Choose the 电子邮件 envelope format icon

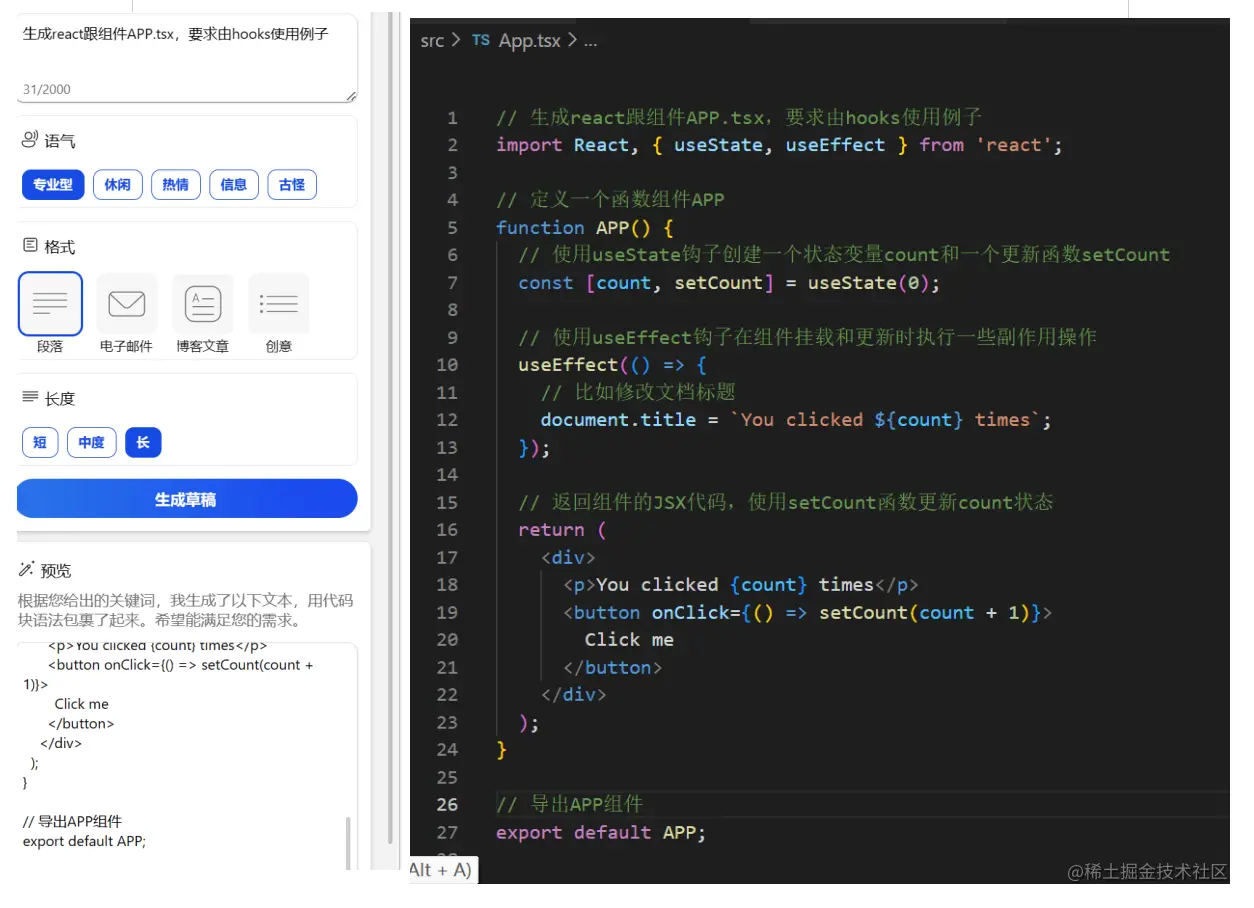click(127, 304)
